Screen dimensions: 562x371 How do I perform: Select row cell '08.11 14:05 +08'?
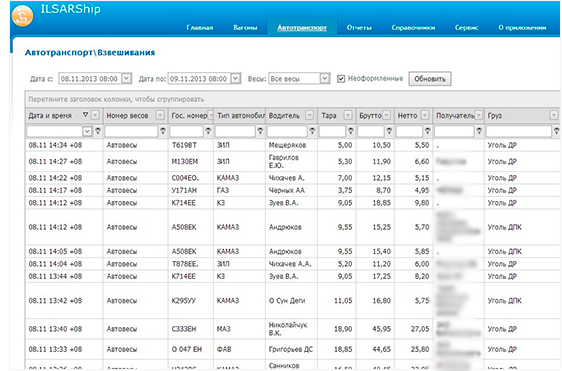click(x=55, y=251)
